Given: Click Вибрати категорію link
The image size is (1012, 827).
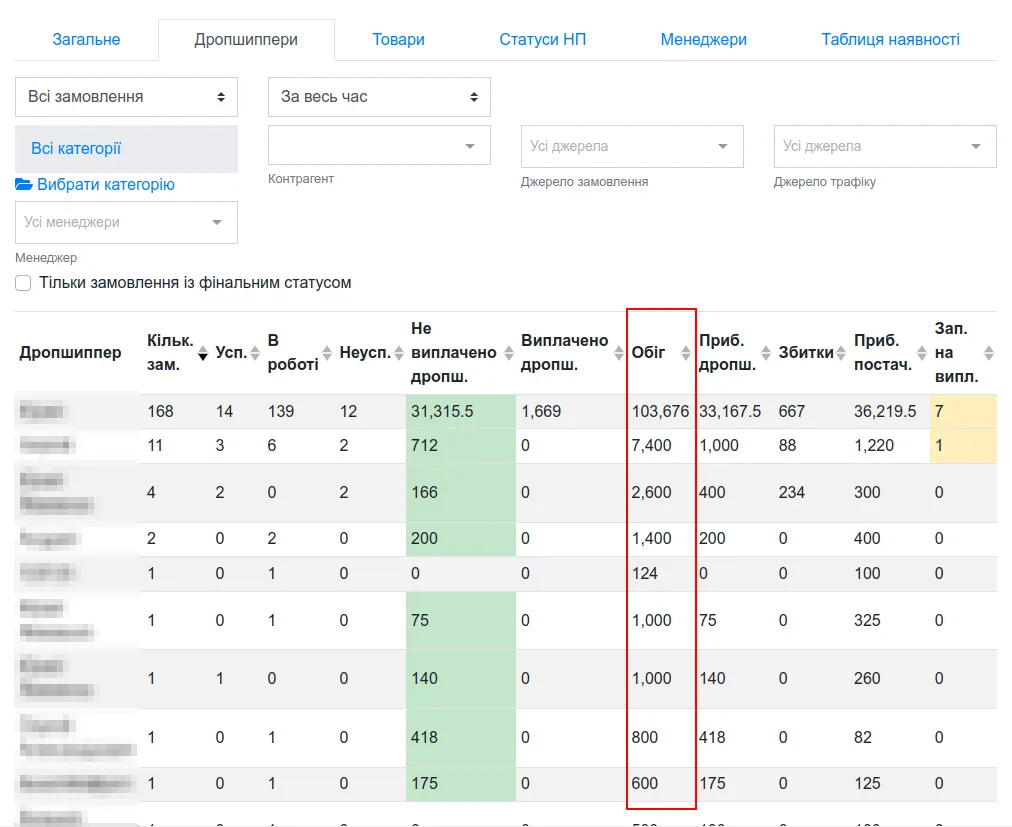Looking at the screenshot, I should (106, 185).
